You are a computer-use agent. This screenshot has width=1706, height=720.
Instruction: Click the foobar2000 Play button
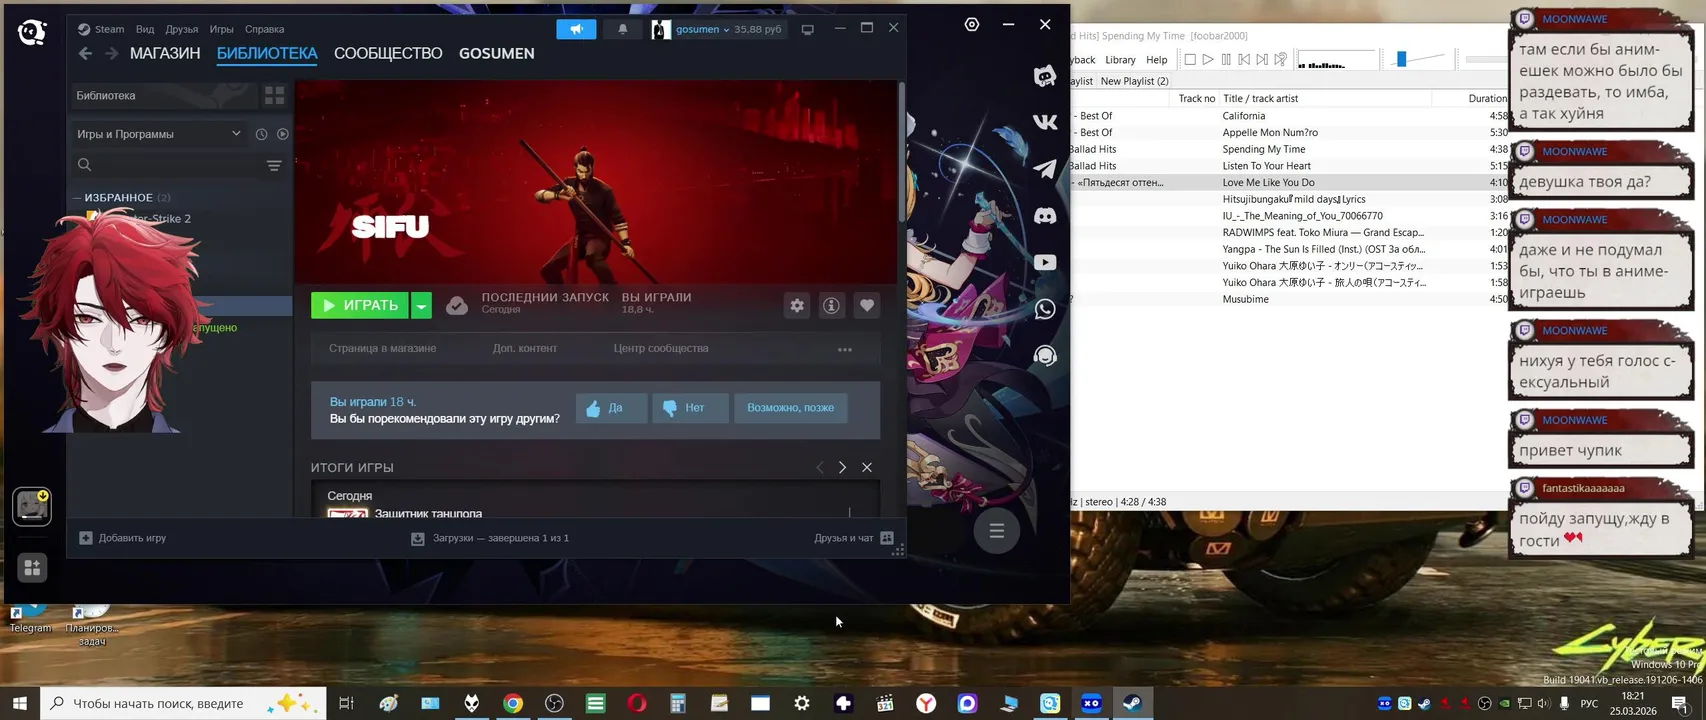pos(1208,60)
